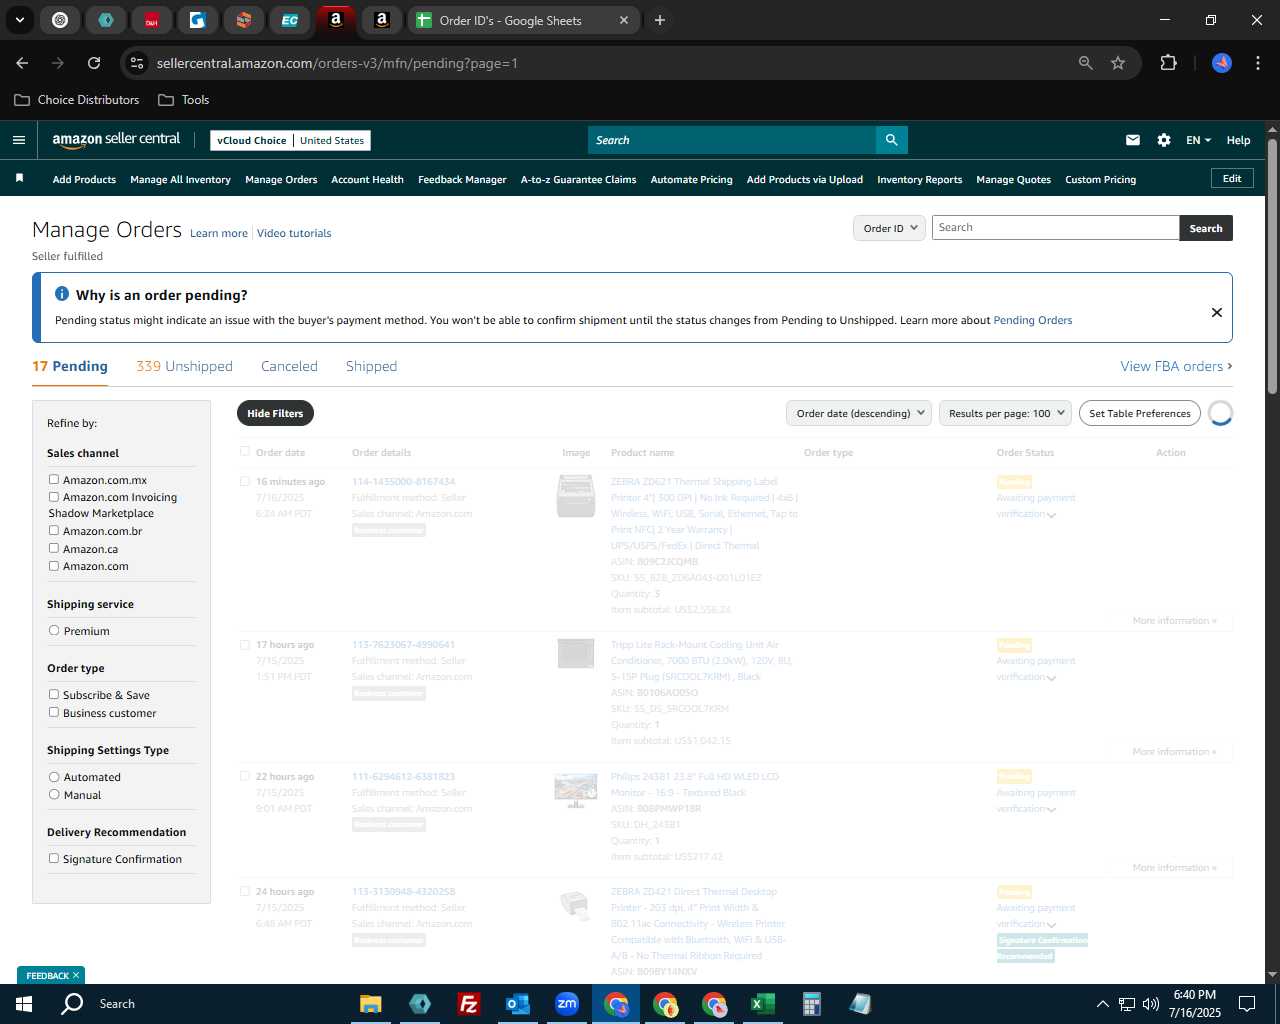
Task: Go back in browser history
Action: 22,63
